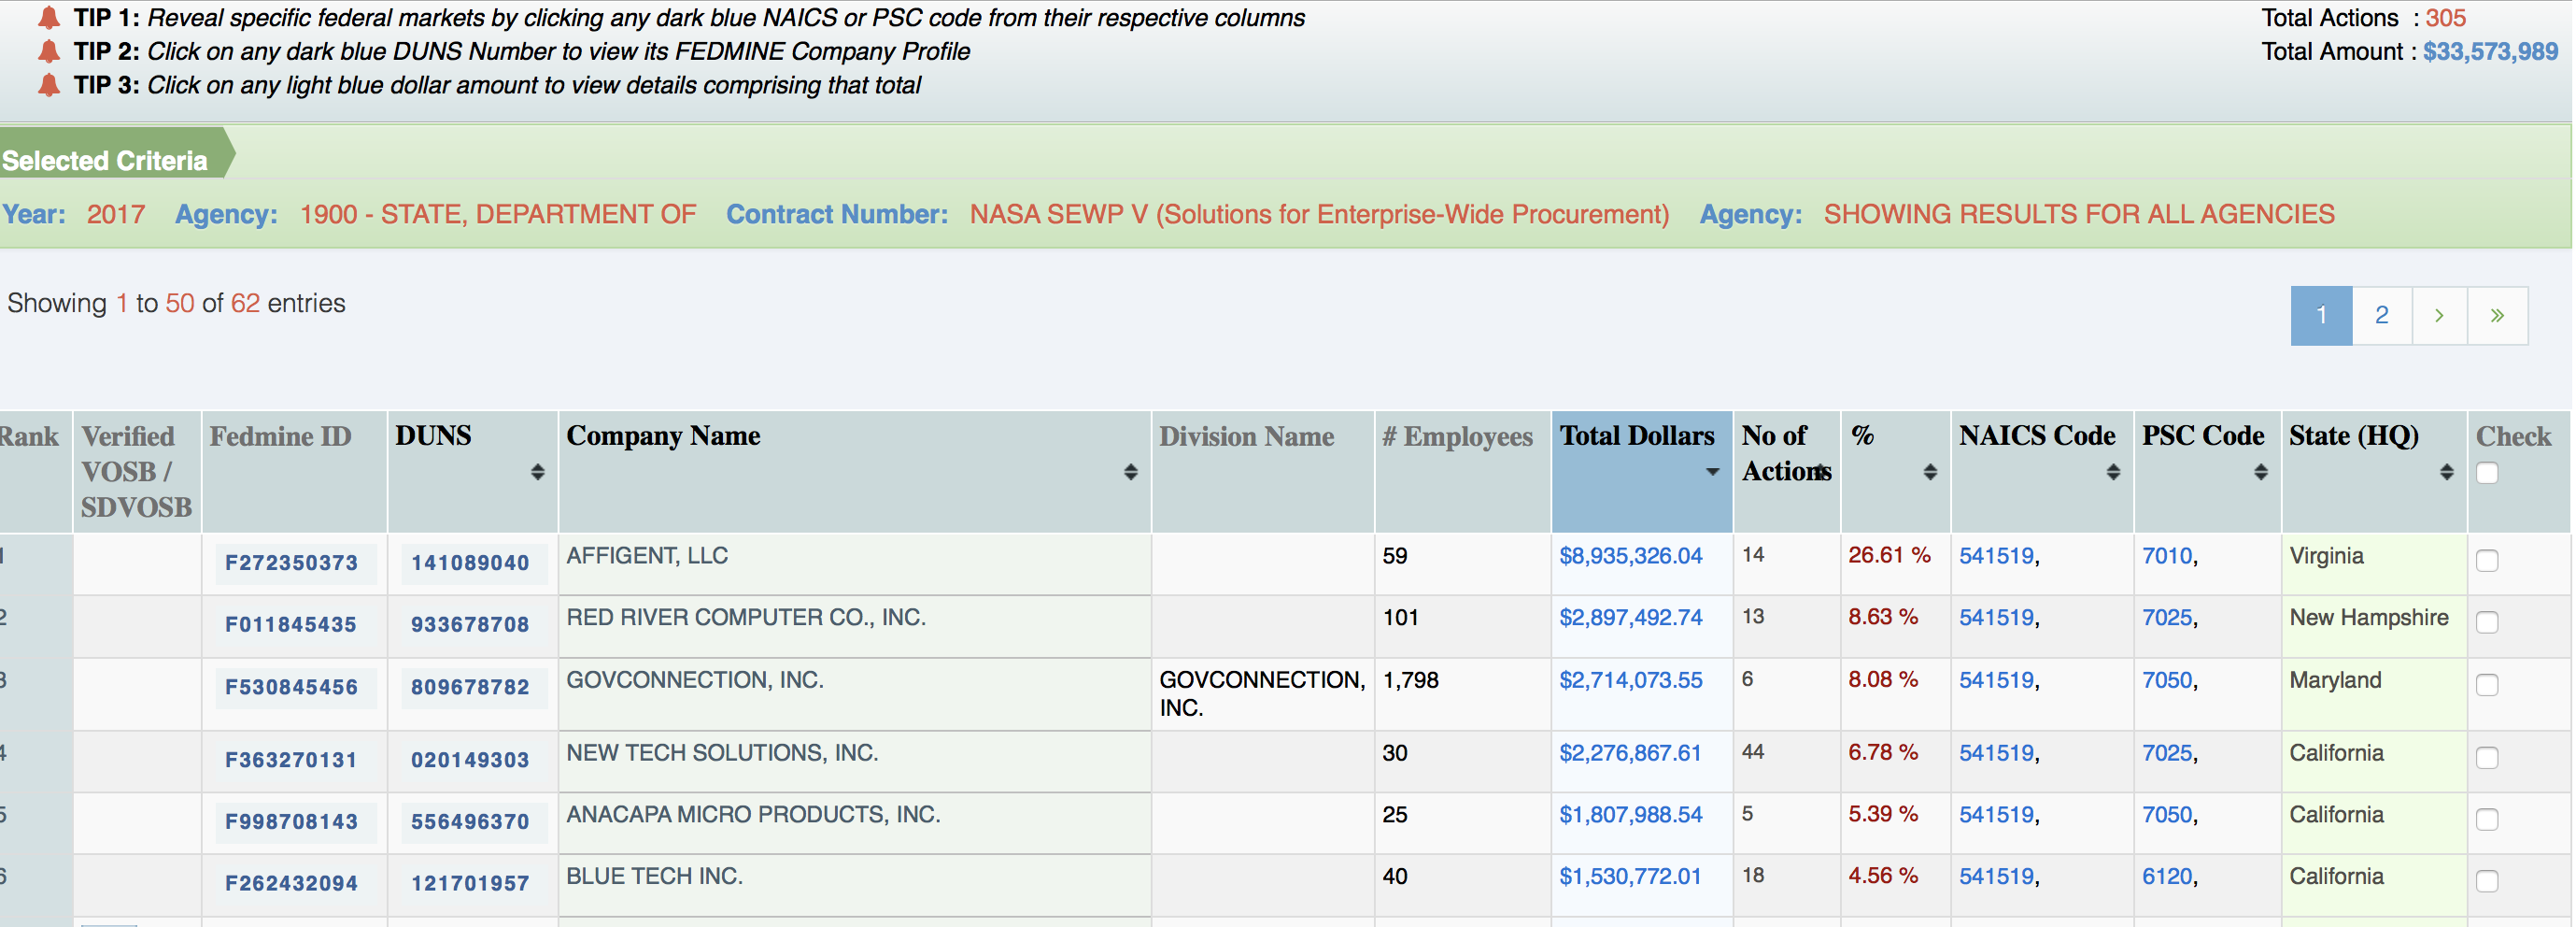This screenshot has width=2576, height=927.
Task: Check the AFFIGENT, LLC row checkbox
Action: pos(2487,560)
